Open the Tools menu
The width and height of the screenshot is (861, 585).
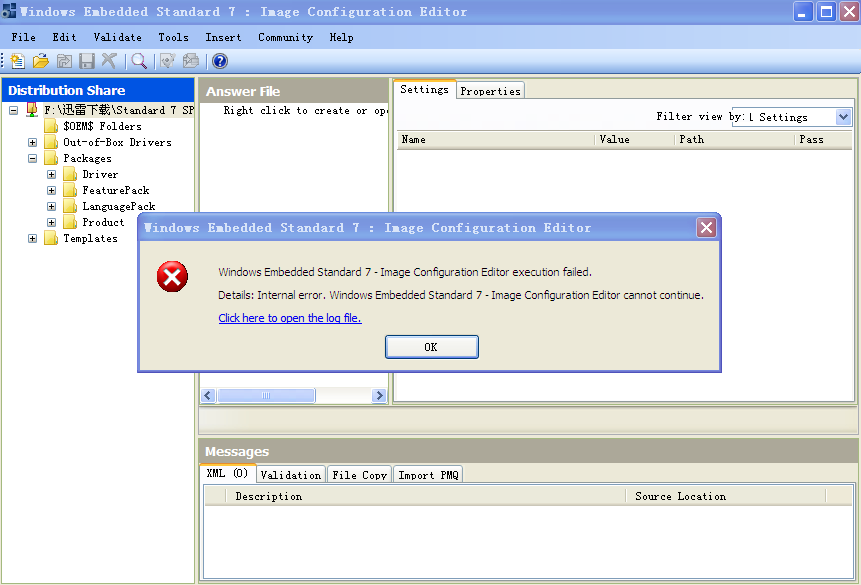[174, 37]
